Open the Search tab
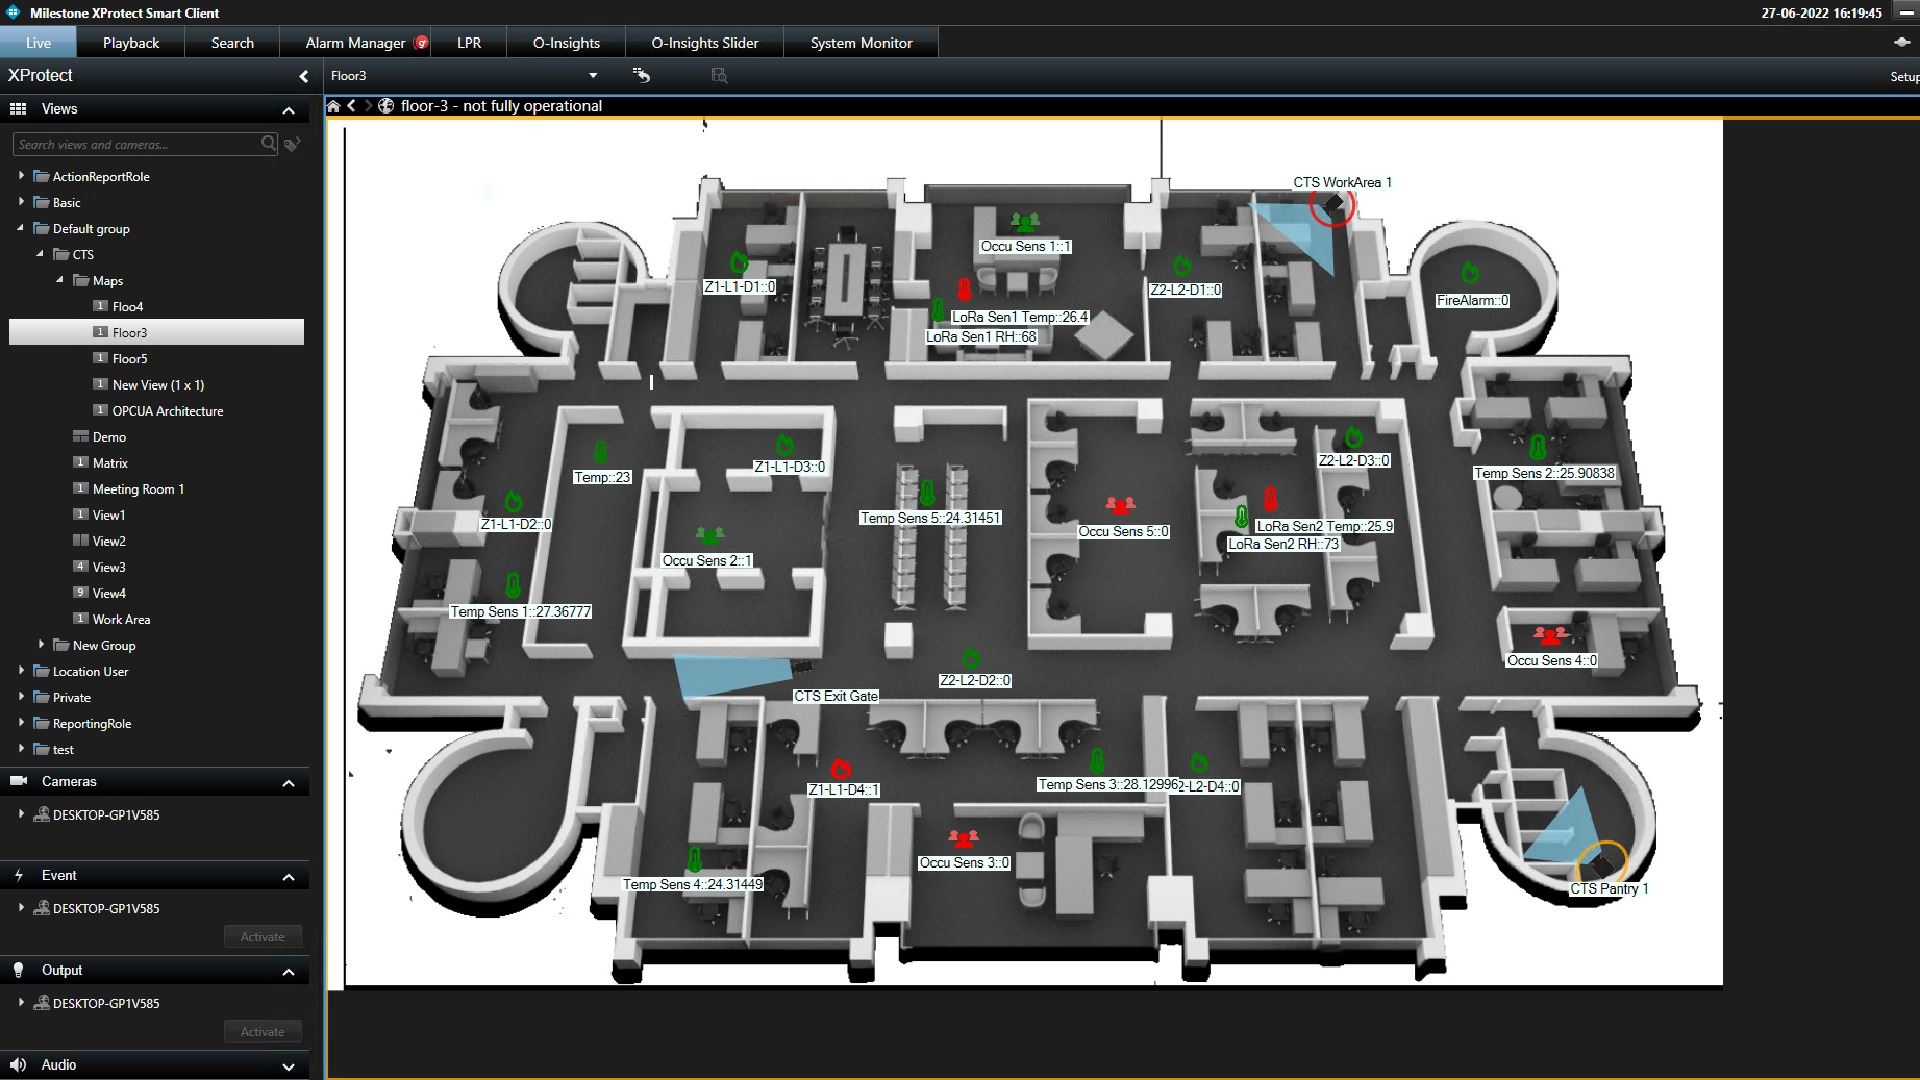1920x1080 pixels. coord(233,43)
